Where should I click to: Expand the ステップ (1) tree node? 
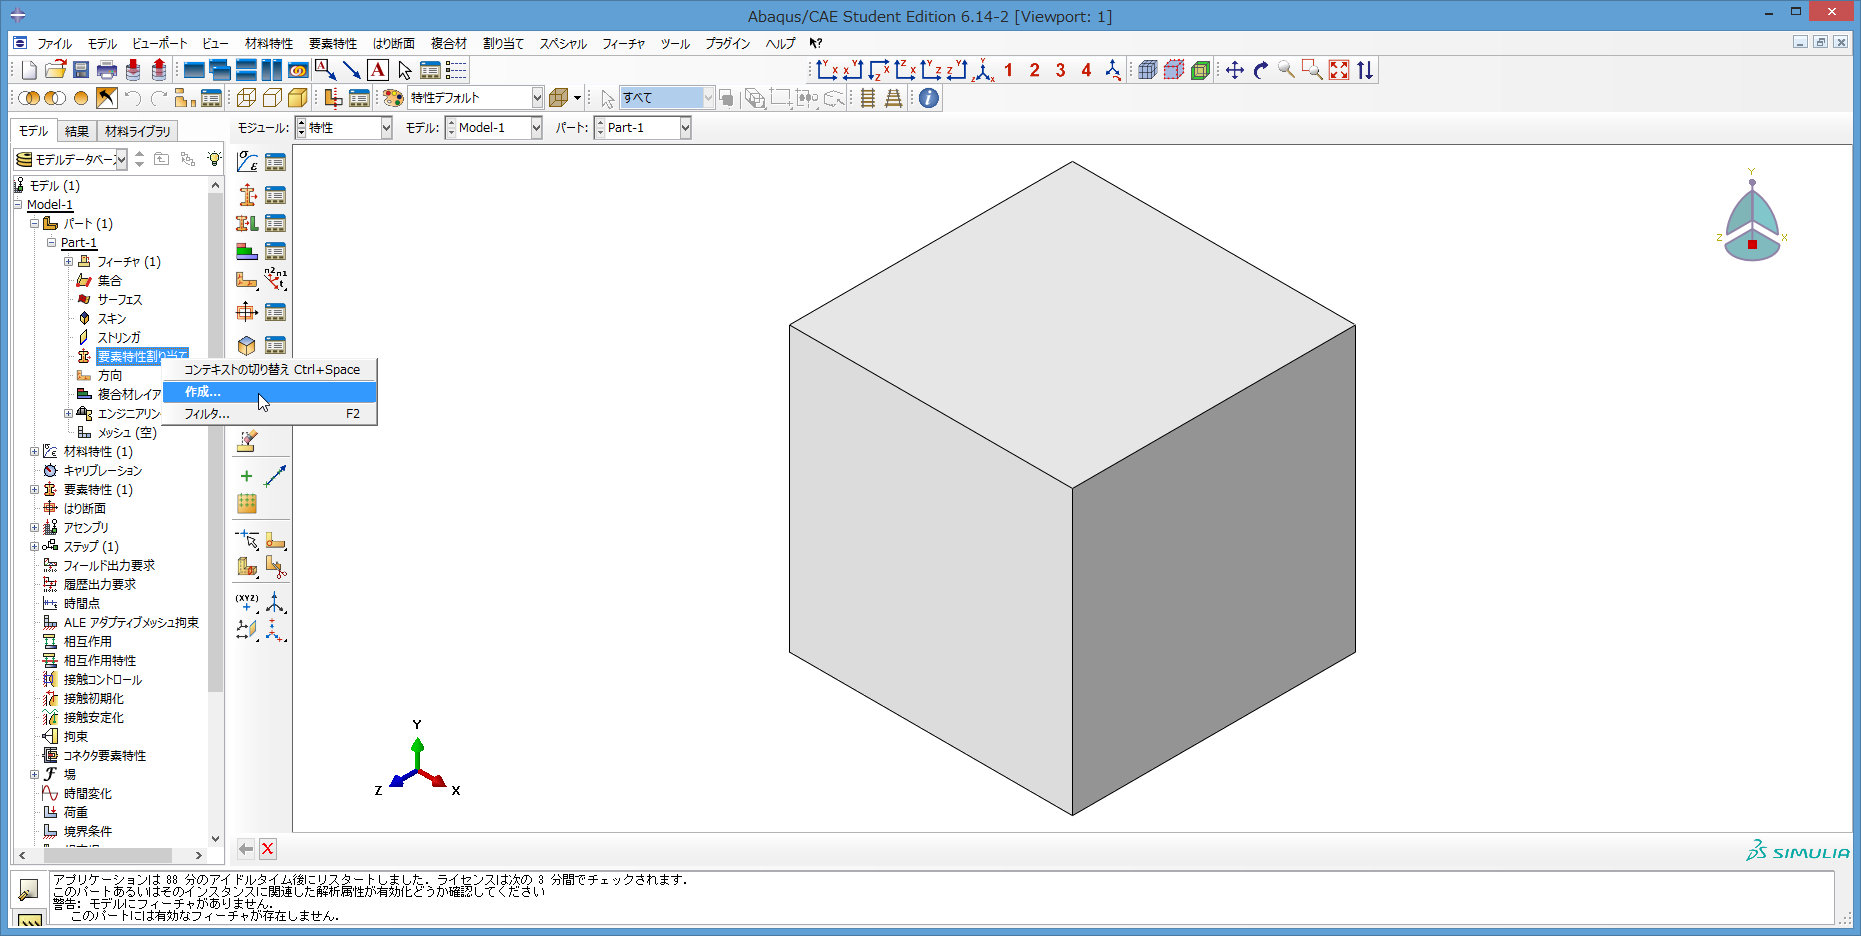tap(34, 547)
